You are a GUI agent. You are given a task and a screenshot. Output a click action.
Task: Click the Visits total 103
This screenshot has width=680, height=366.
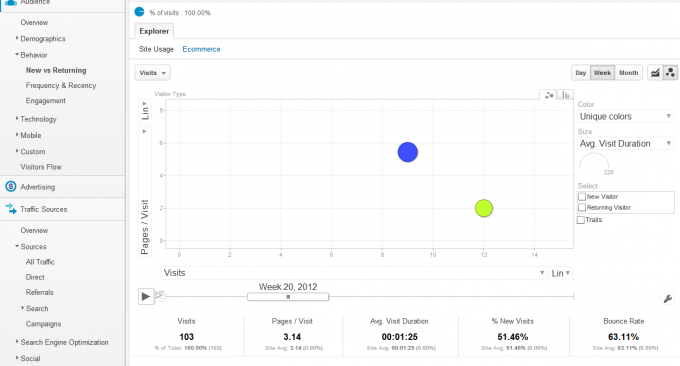(x=186, y=337)
